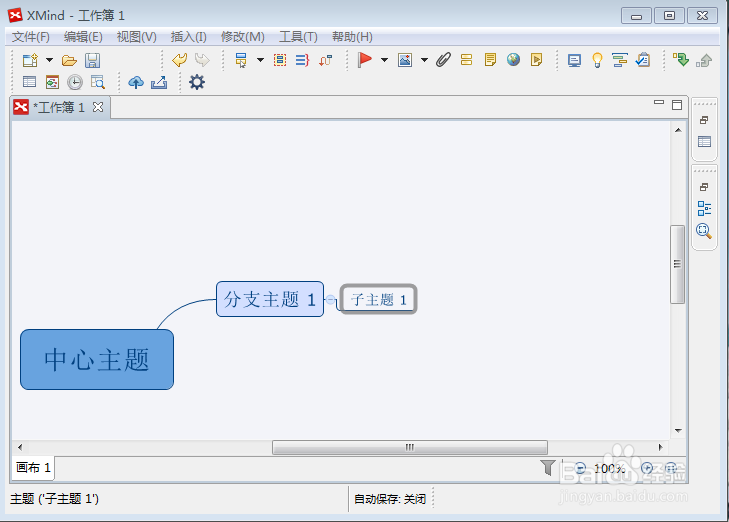The height and width of the screenshot is (522, 729).
Task: Open the 视图(V) menu
Action: [x=137, y=37]
